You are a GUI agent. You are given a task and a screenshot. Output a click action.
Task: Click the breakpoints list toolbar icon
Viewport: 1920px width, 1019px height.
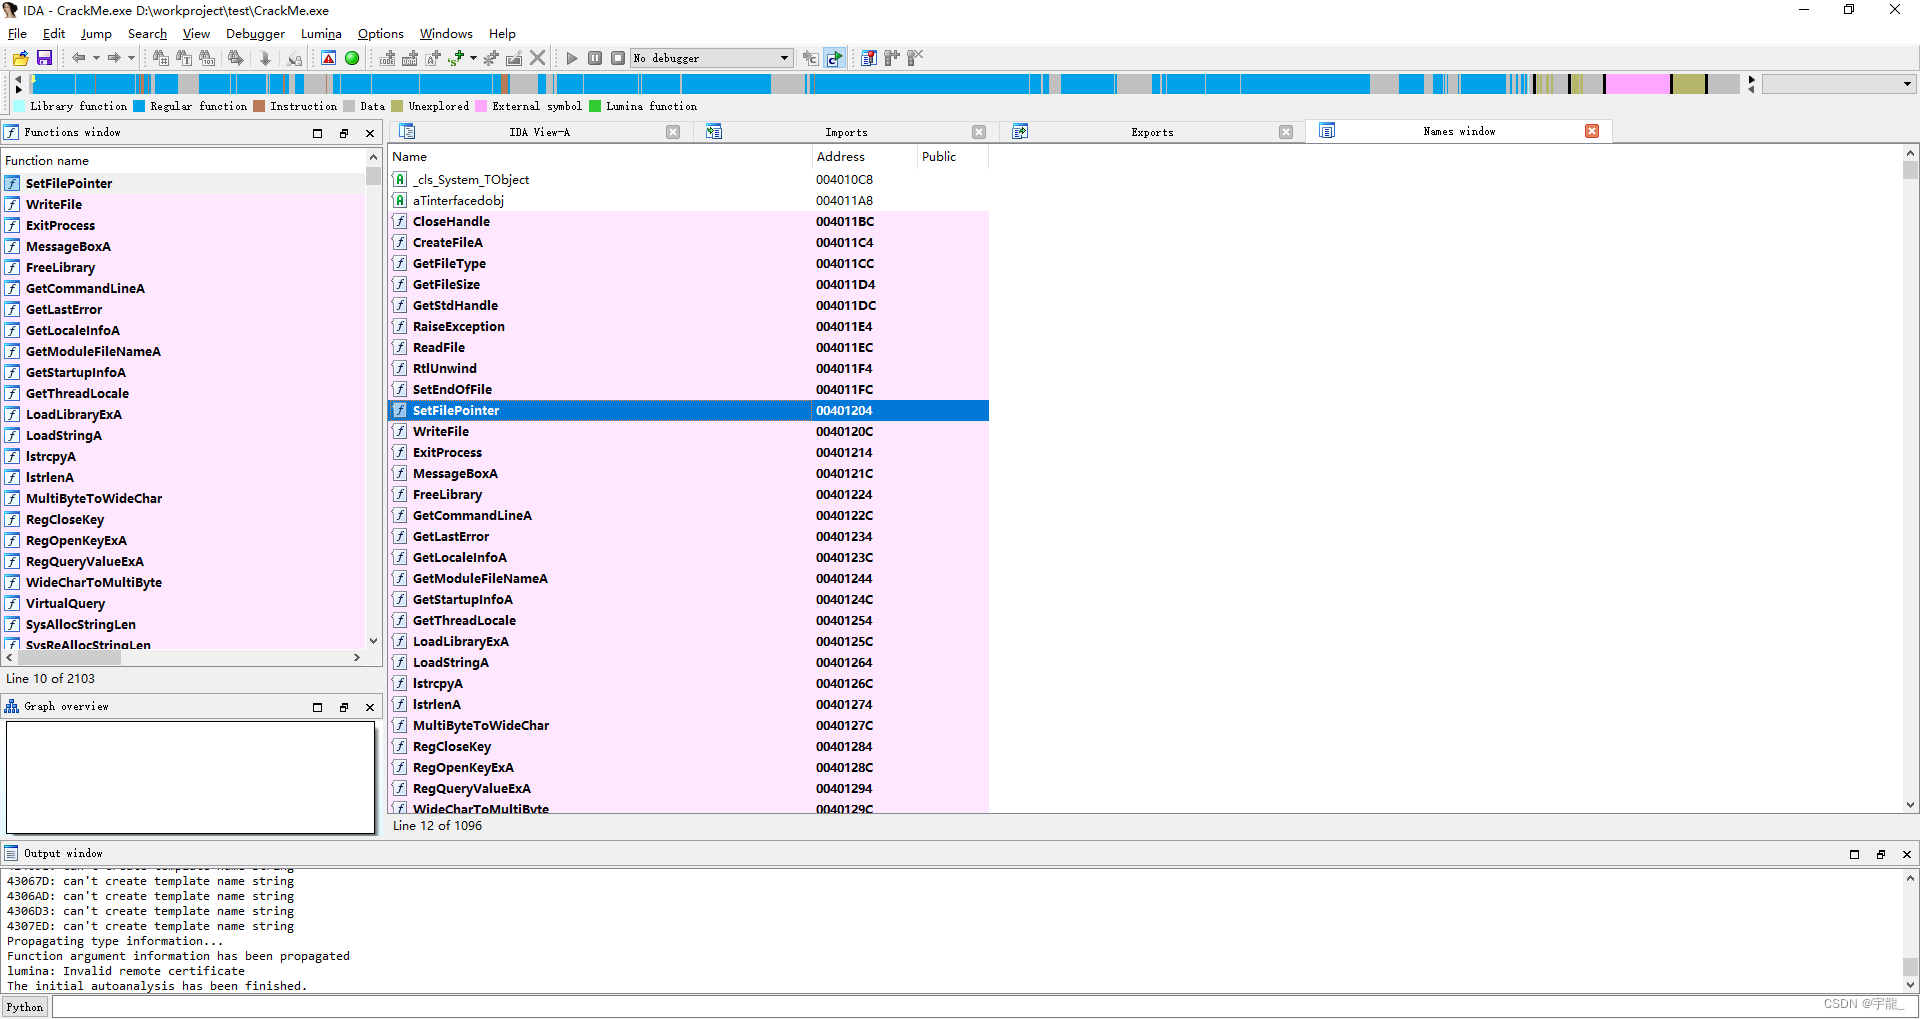point(868,58)
